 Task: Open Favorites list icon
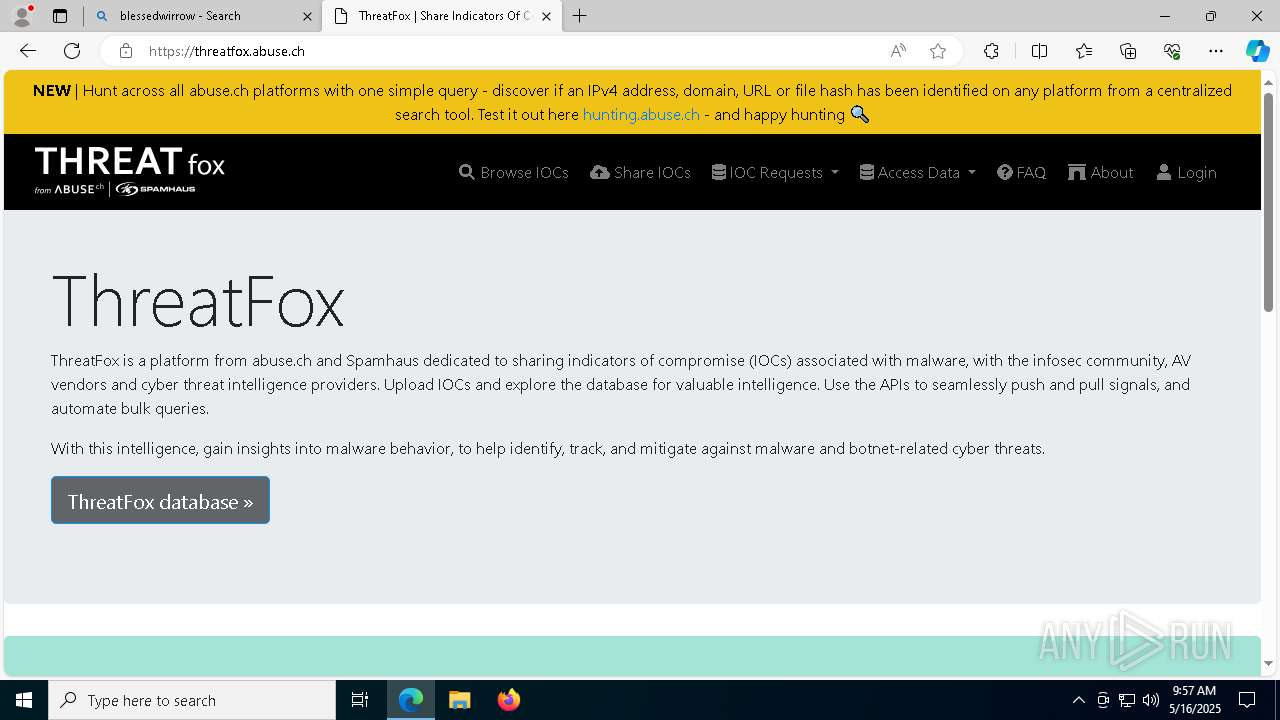click(1084, 51)
